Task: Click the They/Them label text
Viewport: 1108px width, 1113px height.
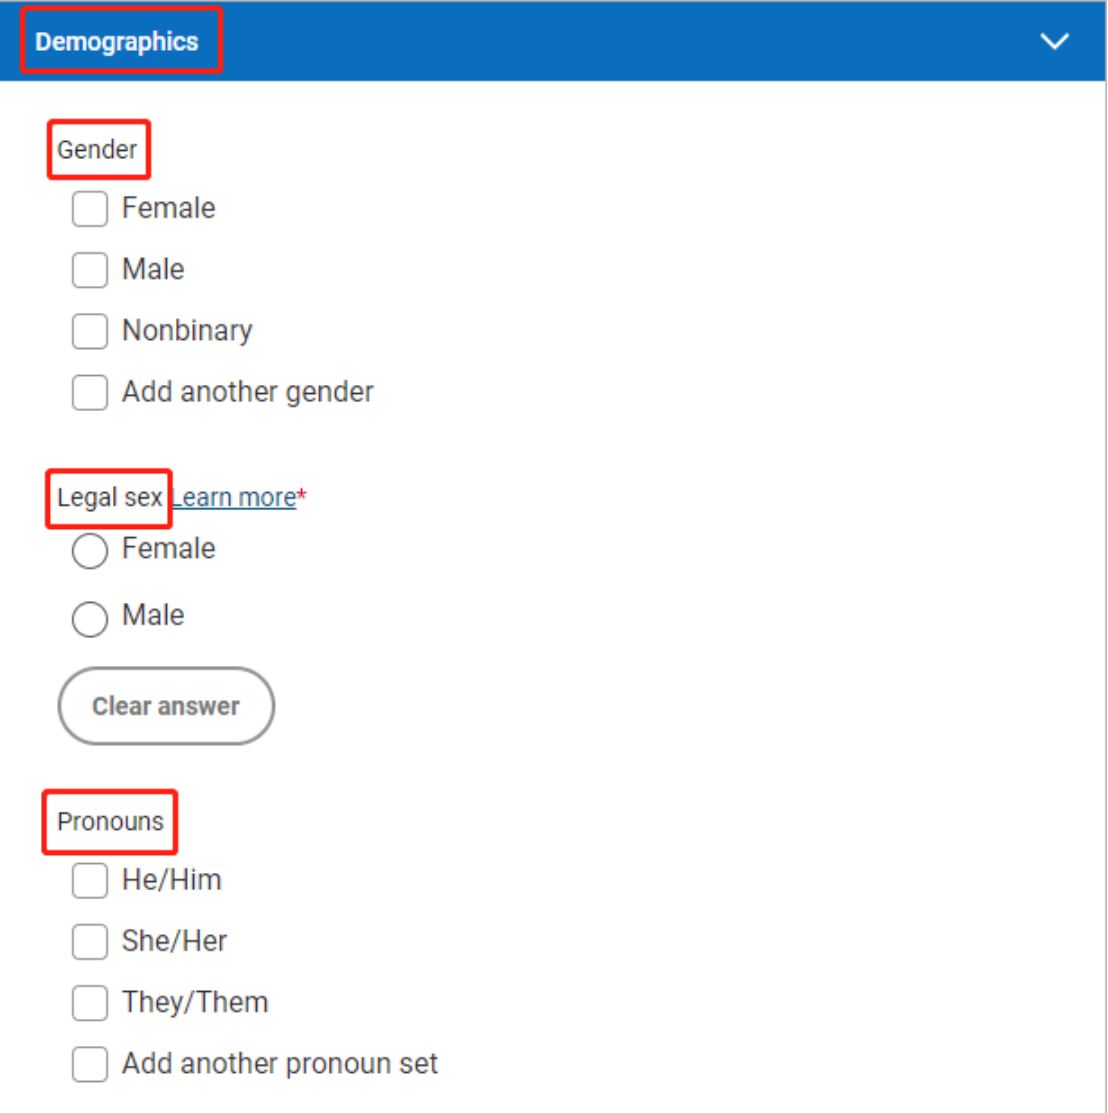Action: 195,1003
